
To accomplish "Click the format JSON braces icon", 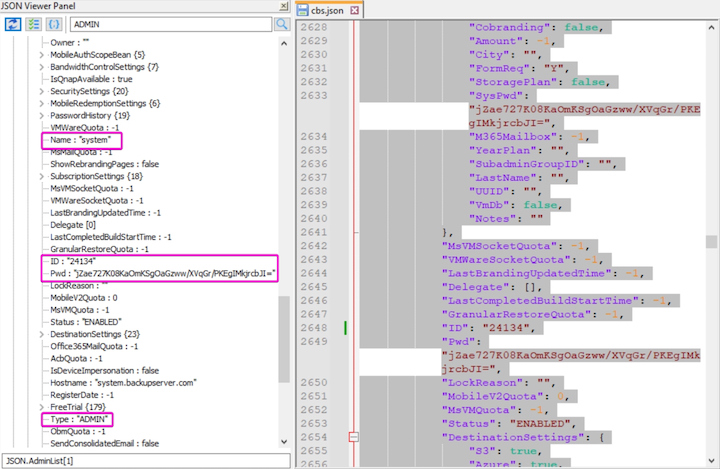I will click(x=54, y=24).
